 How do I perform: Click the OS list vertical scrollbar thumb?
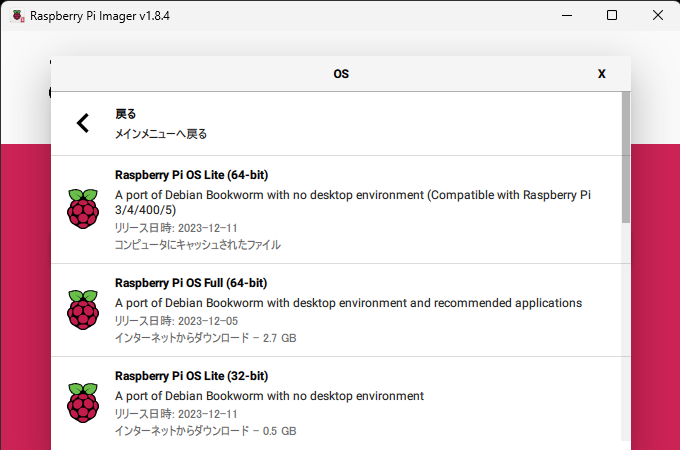point(626,160)
